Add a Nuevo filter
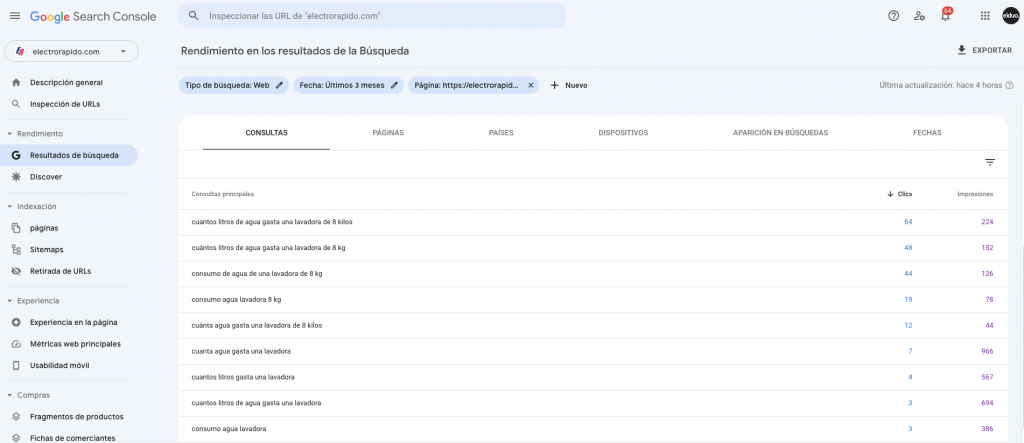Image resolution: width=1024 pixels, height=443 pixels. [x=569, y=85]
